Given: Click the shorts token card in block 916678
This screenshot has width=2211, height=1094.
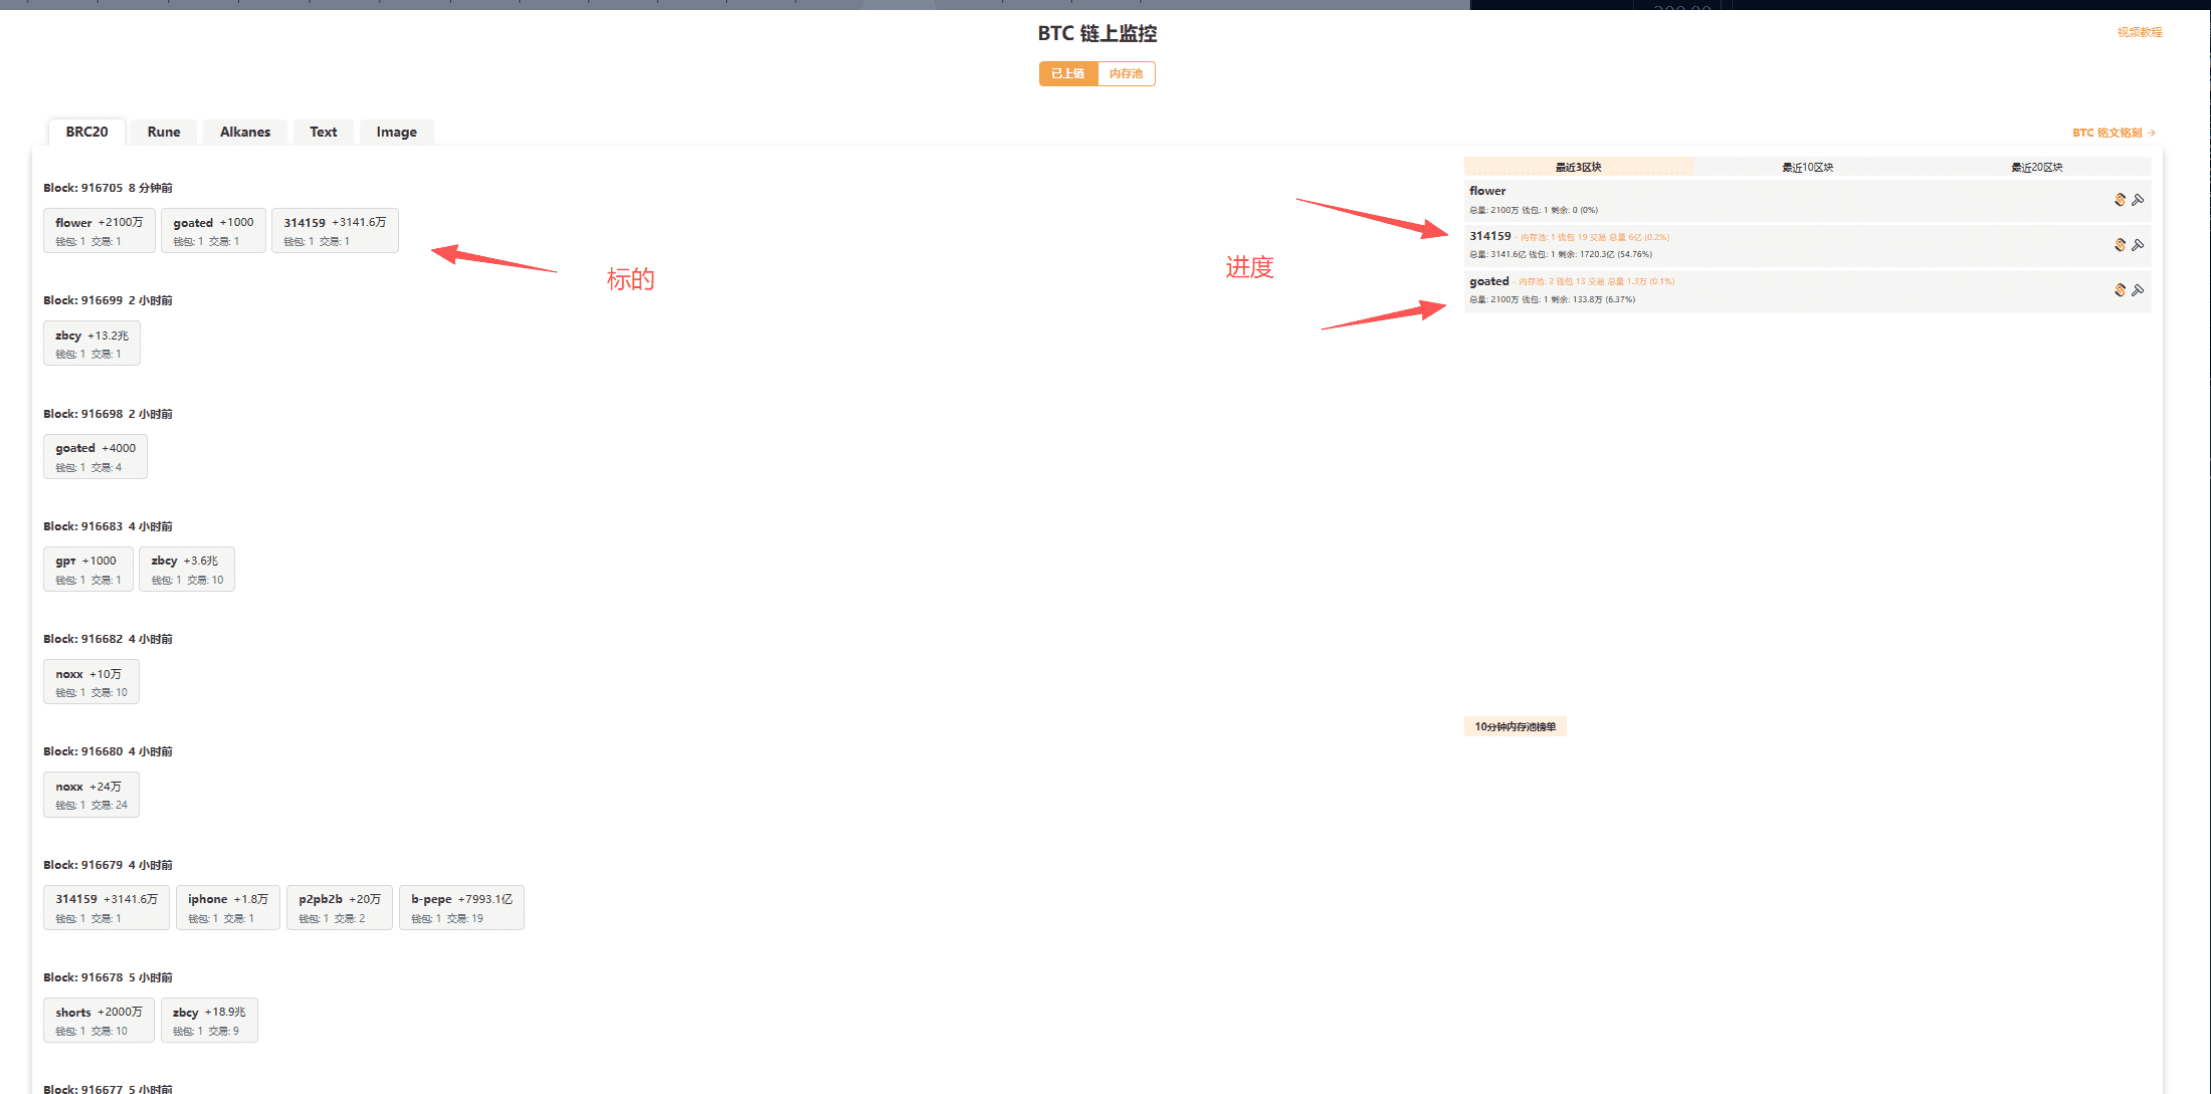Looking at the screenshot, I should 98,1020.
